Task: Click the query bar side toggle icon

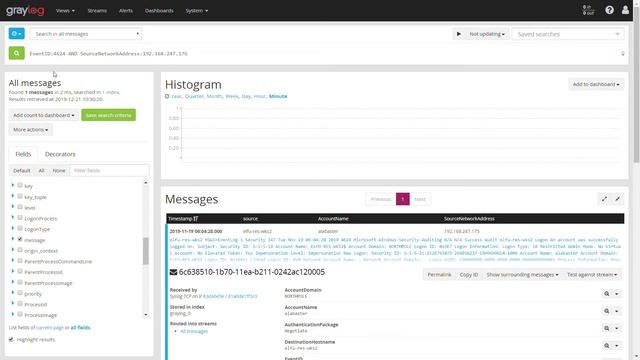Action: point(623,53)
